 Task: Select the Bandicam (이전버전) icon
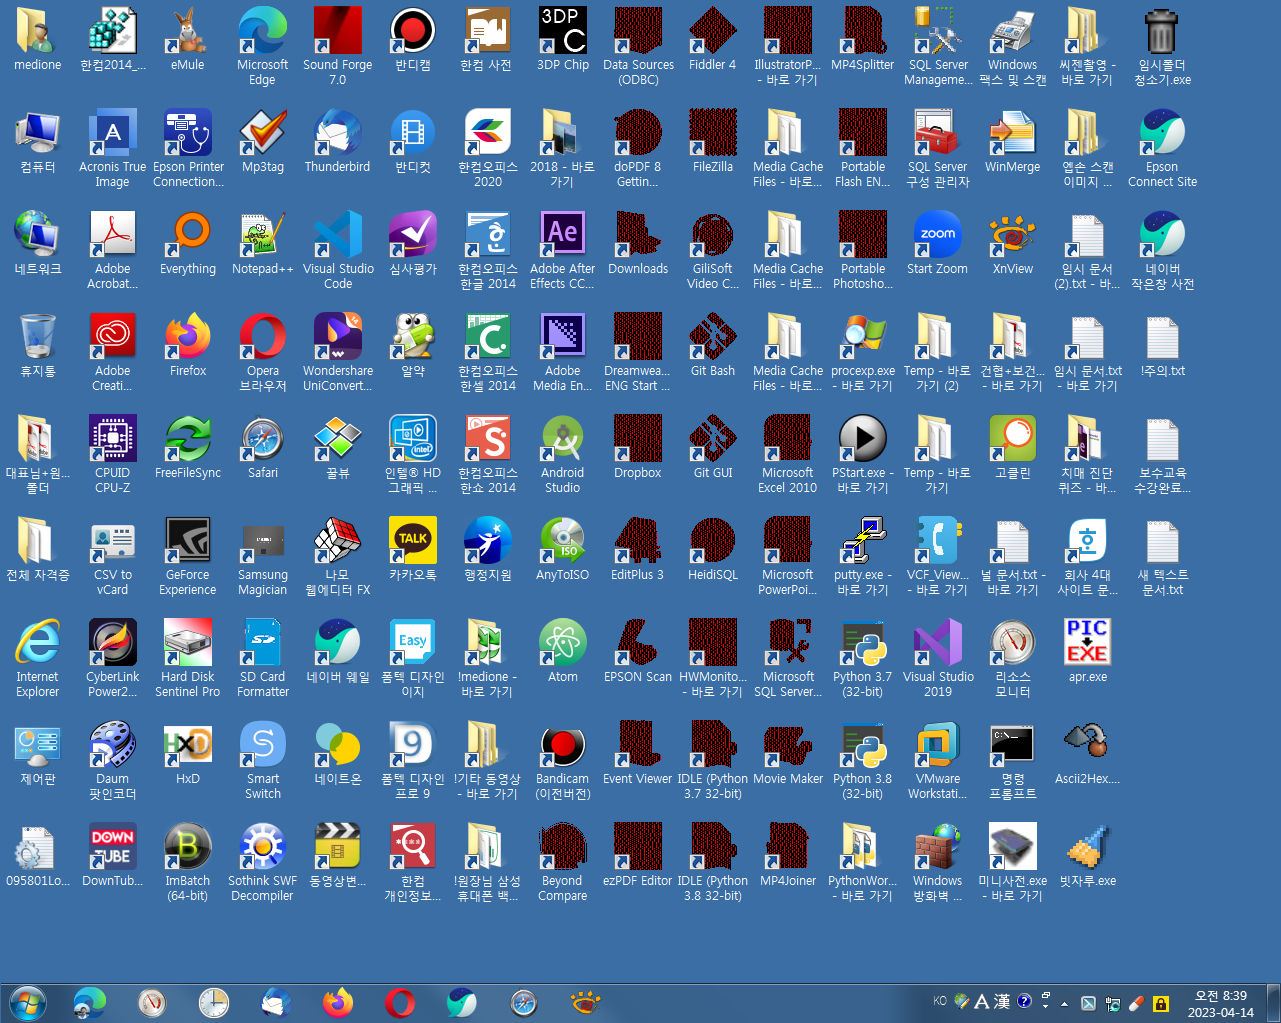(x=563, y=760)
